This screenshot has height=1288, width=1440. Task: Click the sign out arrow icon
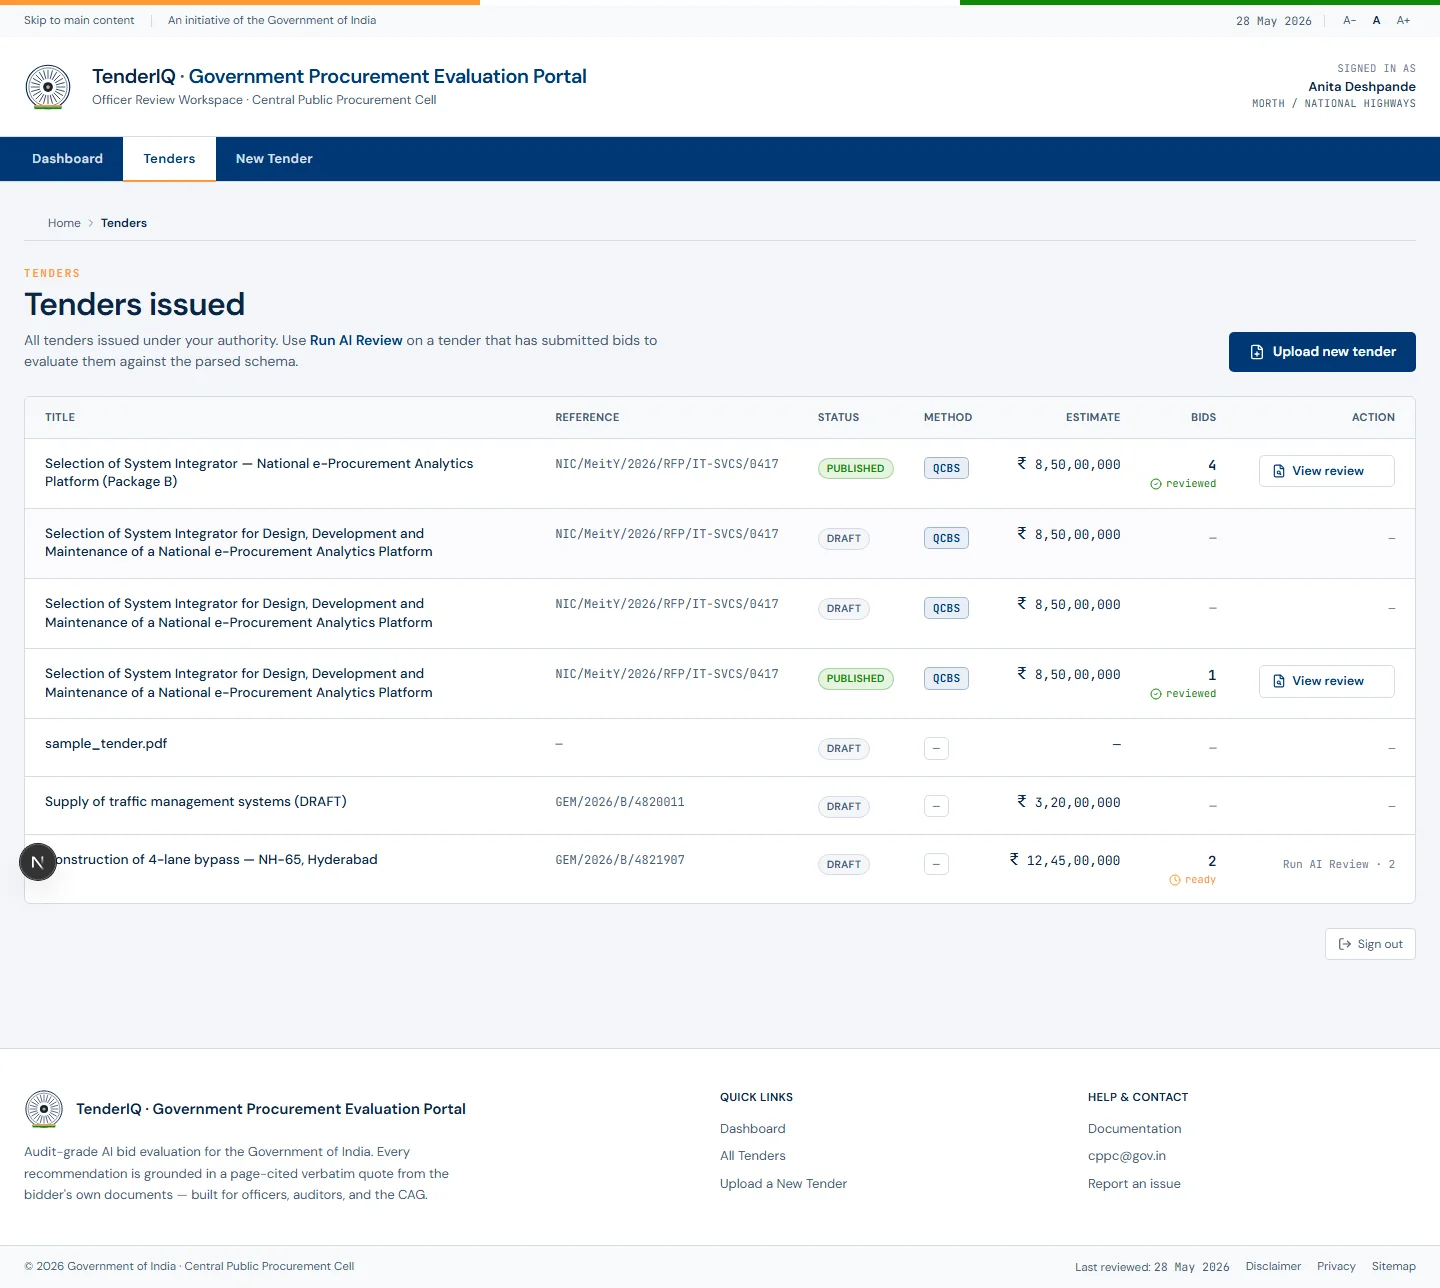tap(1345, 944)
